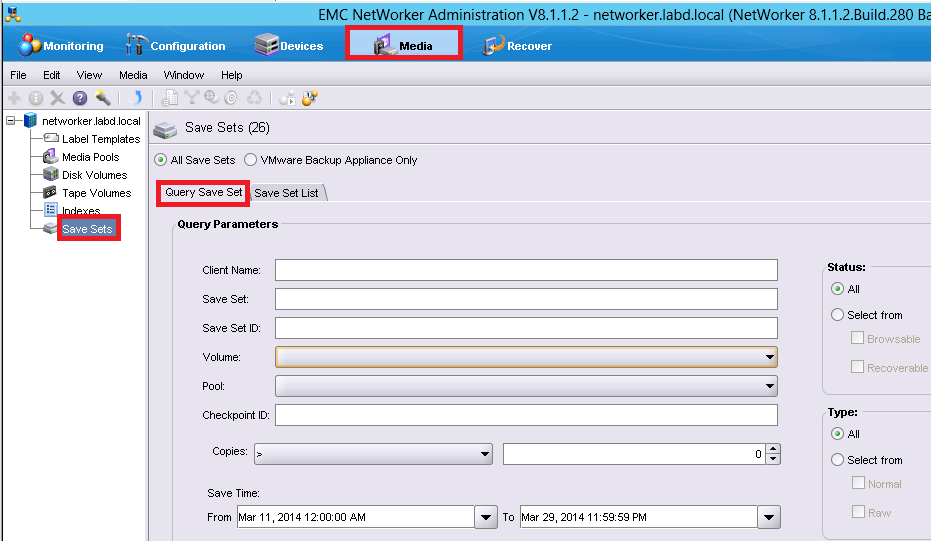931x541 pixels.
Task: Select Type All radio button
Action: click(x=837, y=434)
